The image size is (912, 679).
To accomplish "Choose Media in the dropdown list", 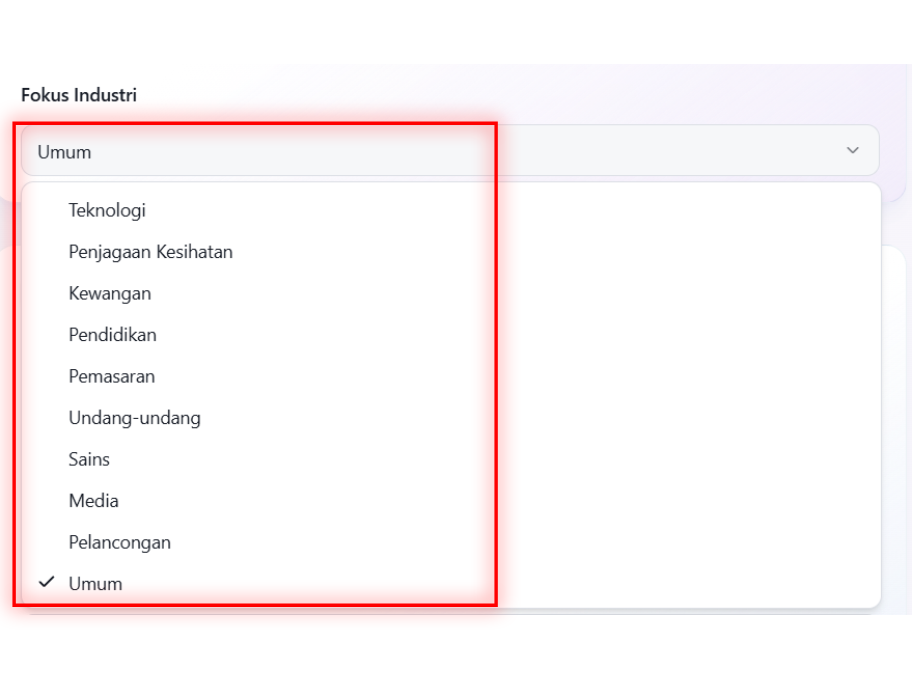I will point(93,501).
